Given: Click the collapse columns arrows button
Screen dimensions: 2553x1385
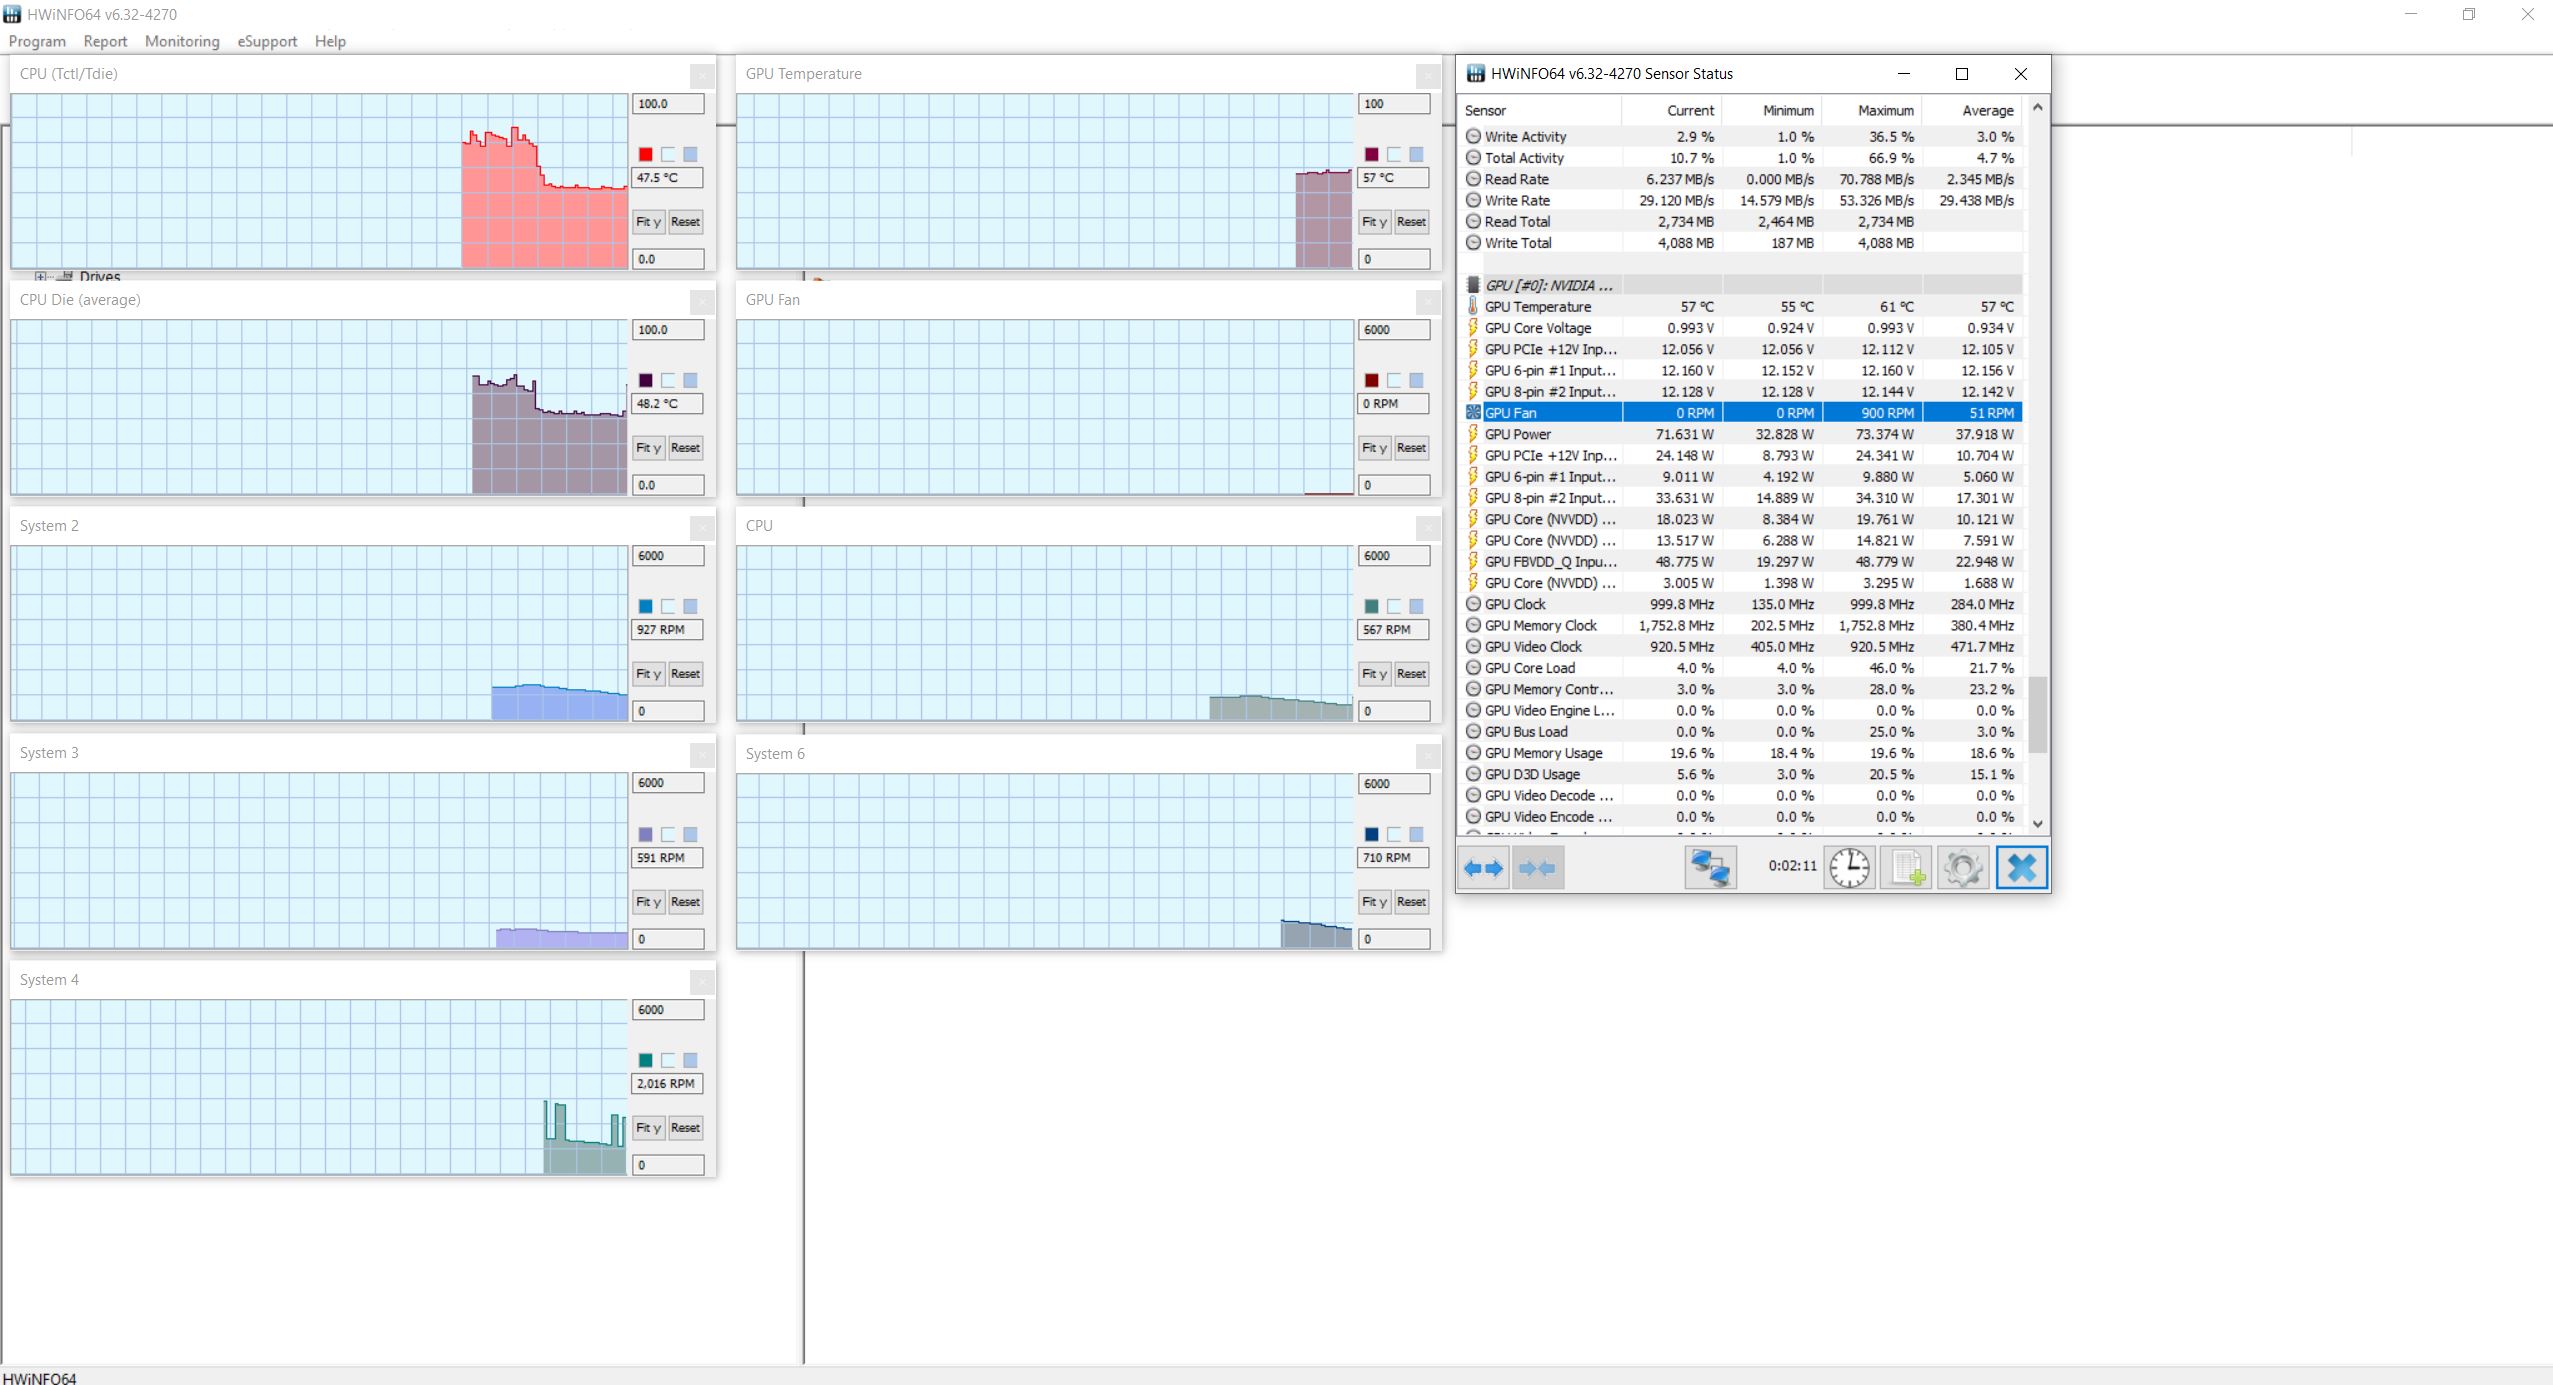Looking at the screenshot, I should click(1537, 868).
